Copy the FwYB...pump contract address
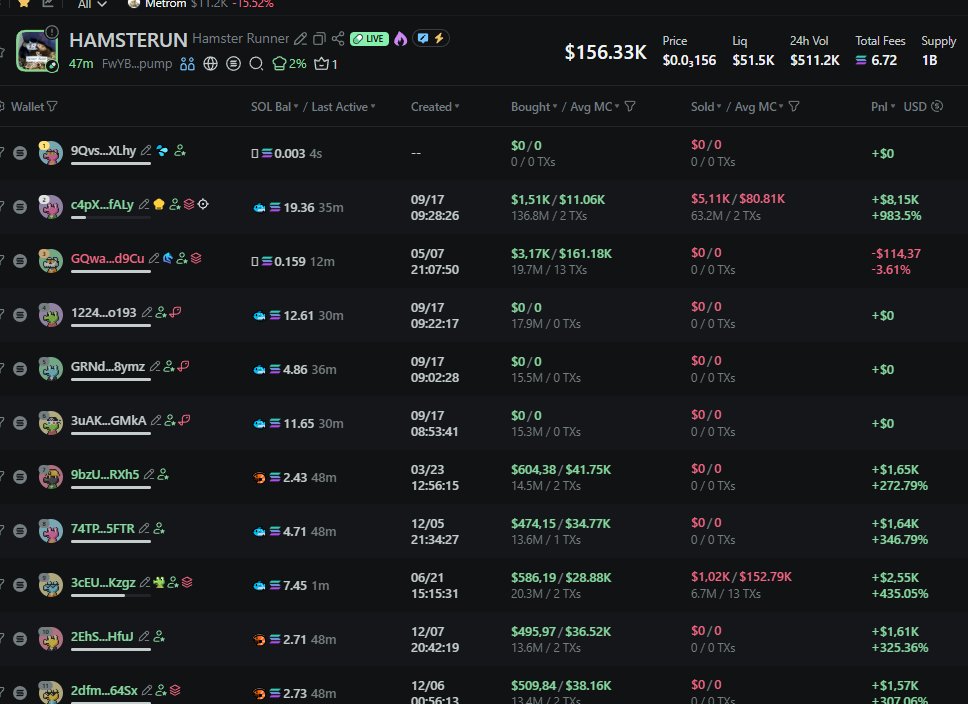Image resolution: width=968 pixels, height=704 pixels. 137,64
